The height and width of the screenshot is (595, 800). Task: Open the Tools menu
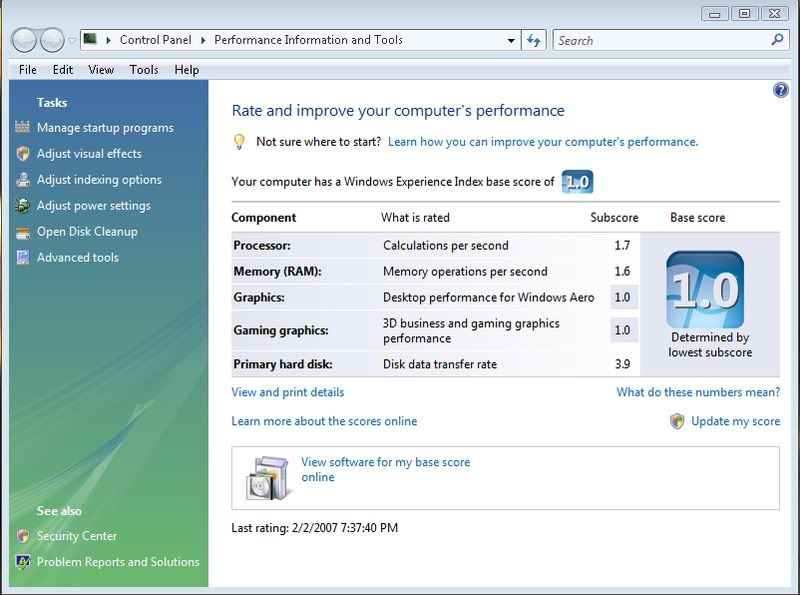coord(144,70)
